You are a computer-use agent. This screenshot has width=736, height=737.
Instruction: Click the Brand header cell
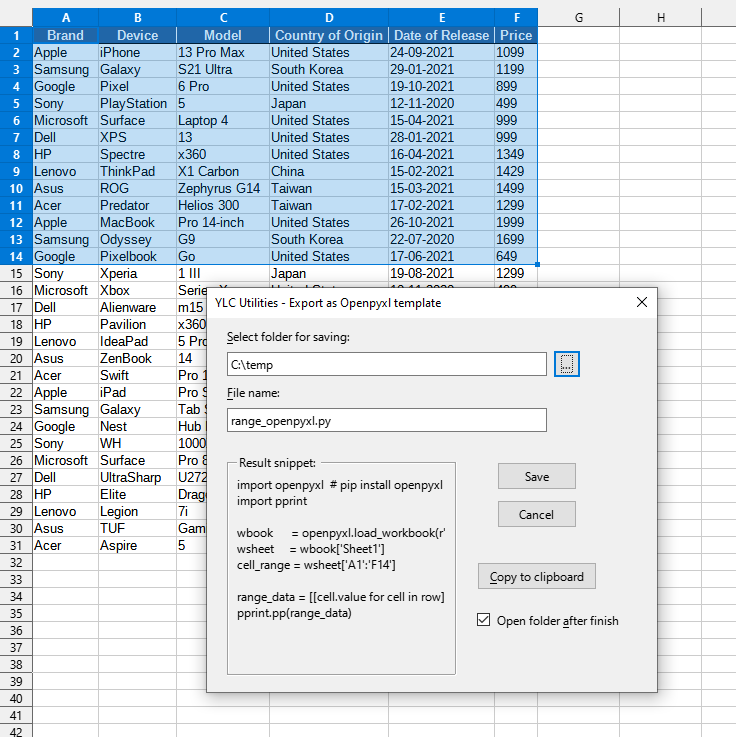[65, 35]
